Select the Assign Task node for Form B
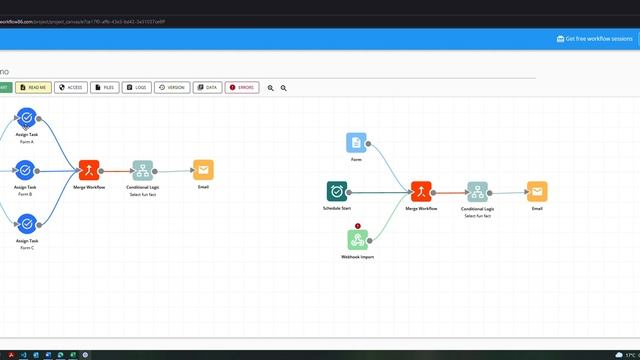The height and width of the screenshot is (360, 640). [x=25, y=170]
